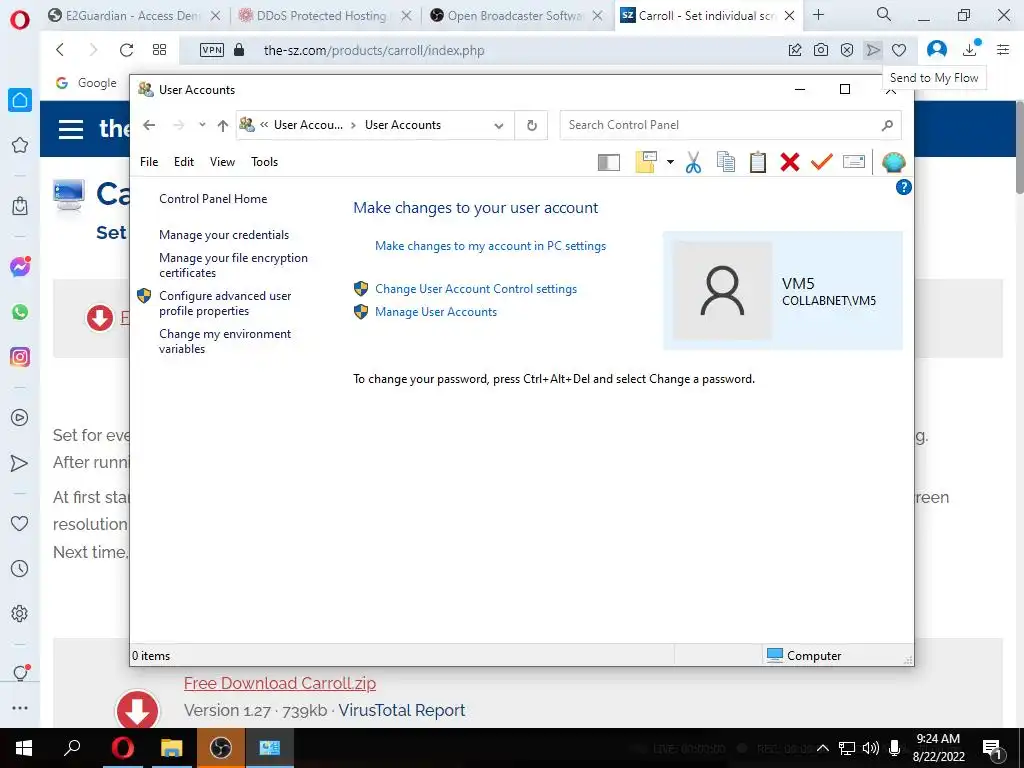Screen dimensions: 1024x768
Task: Click Manage your credentials
Action: 224,234
